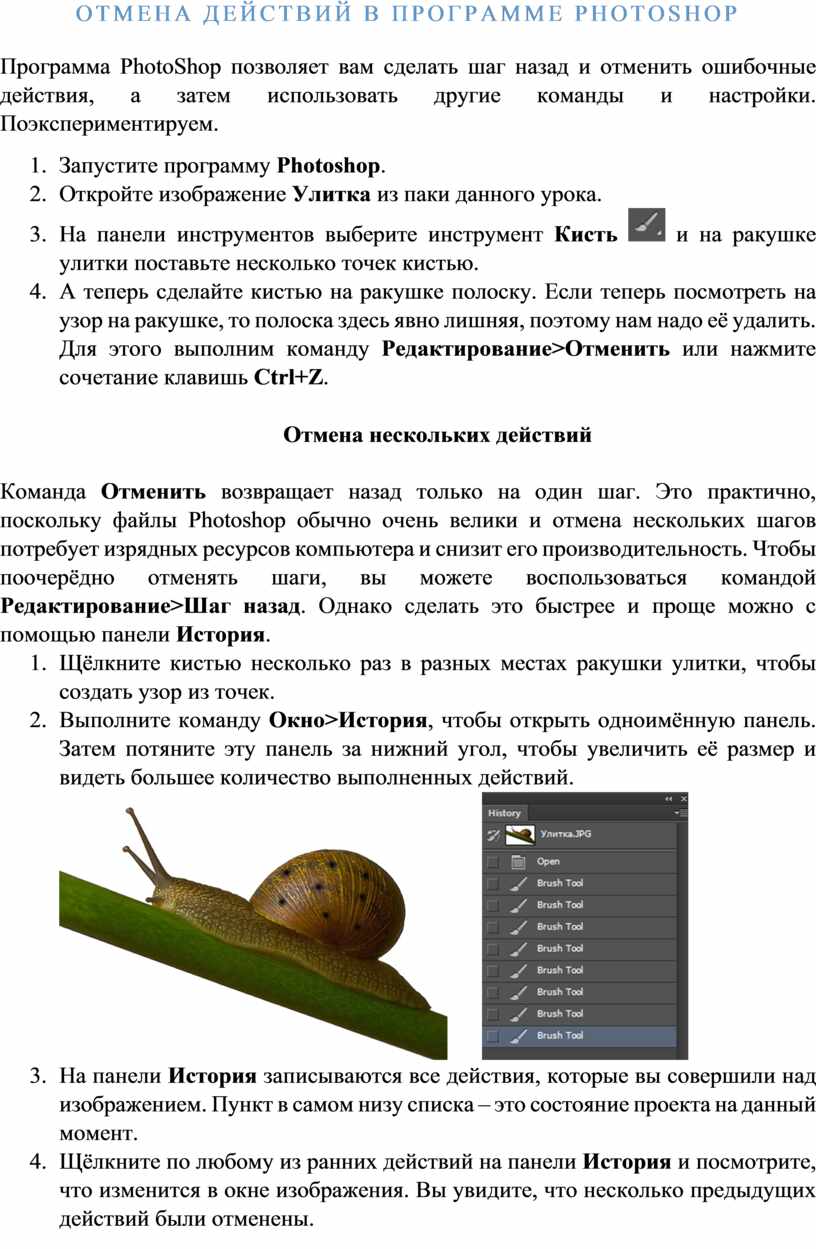The width and height of the screenshot is (816, 1249).
Task: Click the bold text Редактирование>Отменить
Action: [526, 350]
